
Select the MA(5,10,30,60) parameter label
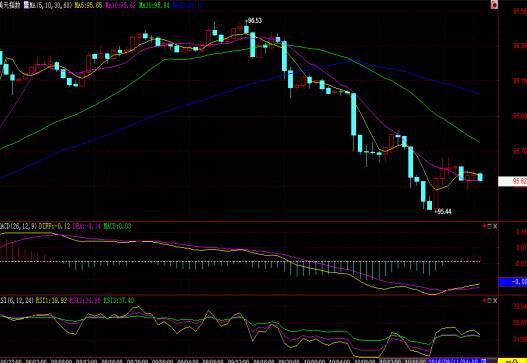coord(51,5)
